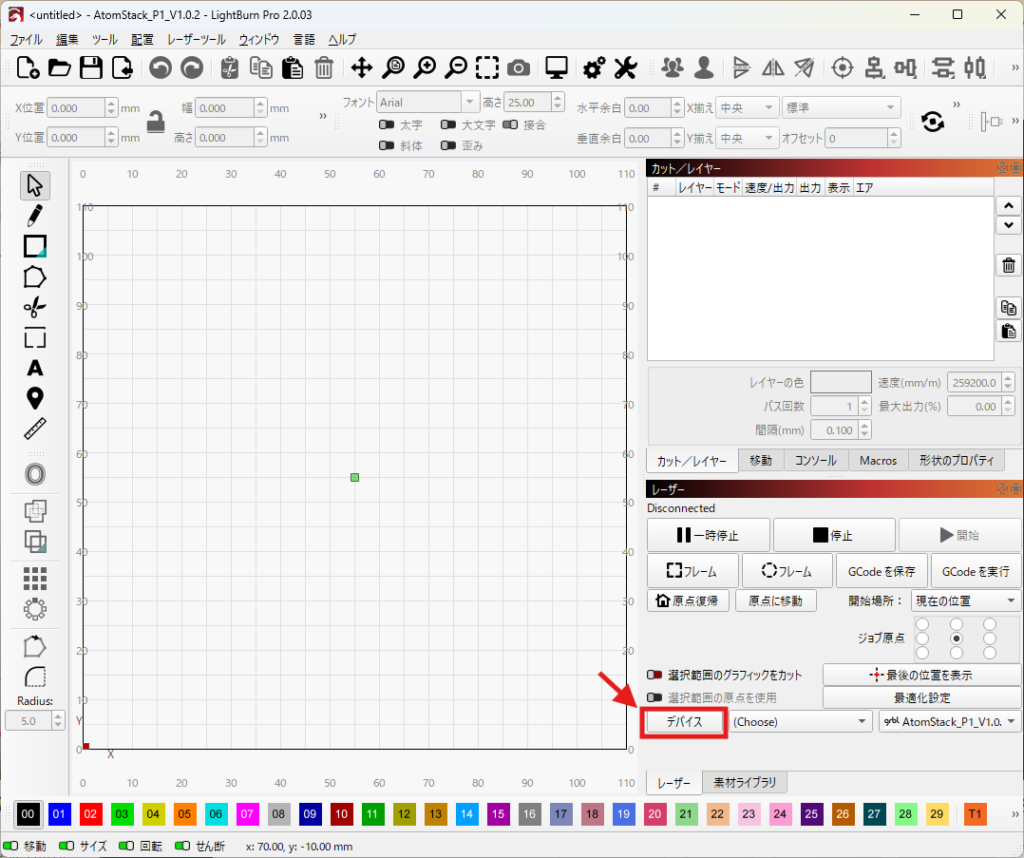Open the レーザーツール menu
This screenshot has height=858, width=1024.
tap(197, 39)
